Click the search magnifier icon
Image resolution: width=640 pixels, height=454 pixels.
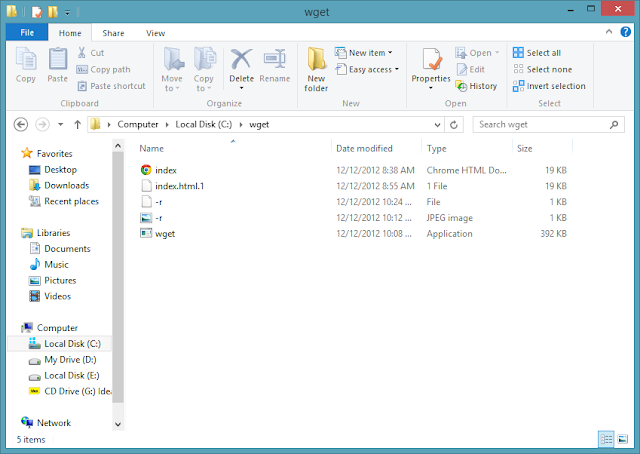click(x=613, y=125)
